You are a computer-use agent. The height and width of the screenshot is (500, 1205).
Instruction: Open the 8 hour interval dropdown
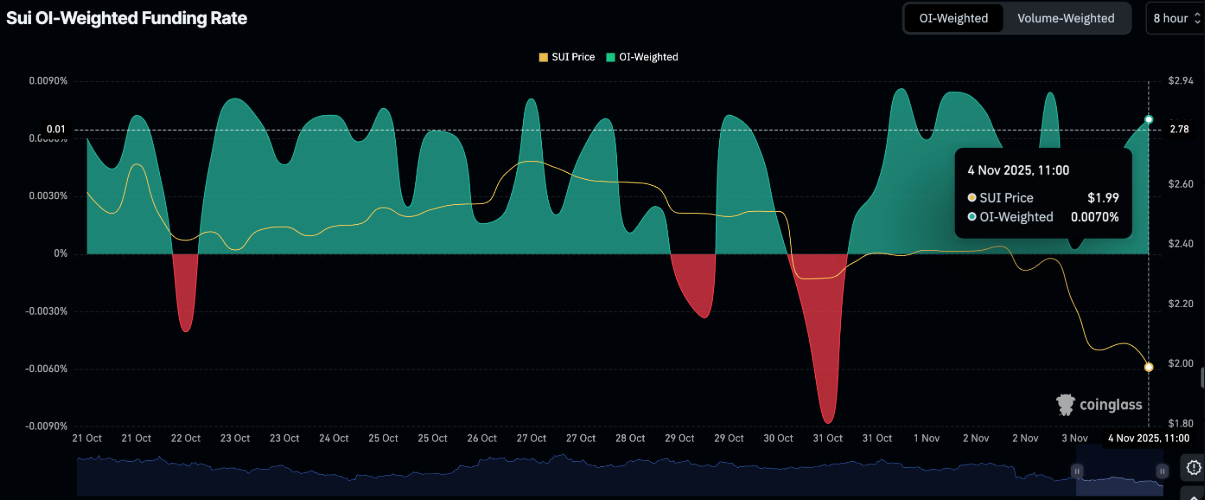(1170, 18)
